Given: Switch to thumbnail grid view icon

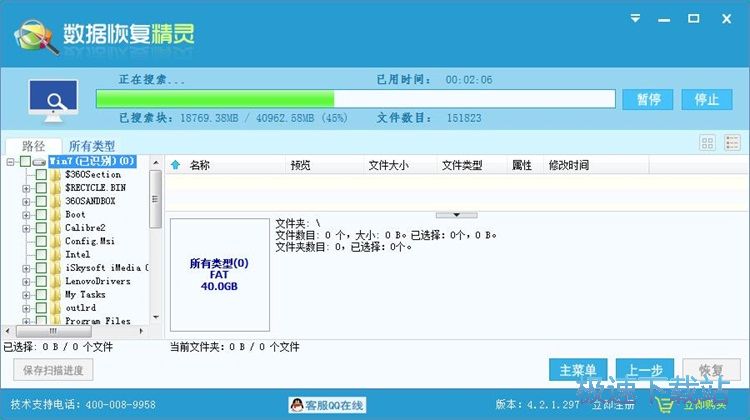Looking at the screenshot, I should pos(707,143).
